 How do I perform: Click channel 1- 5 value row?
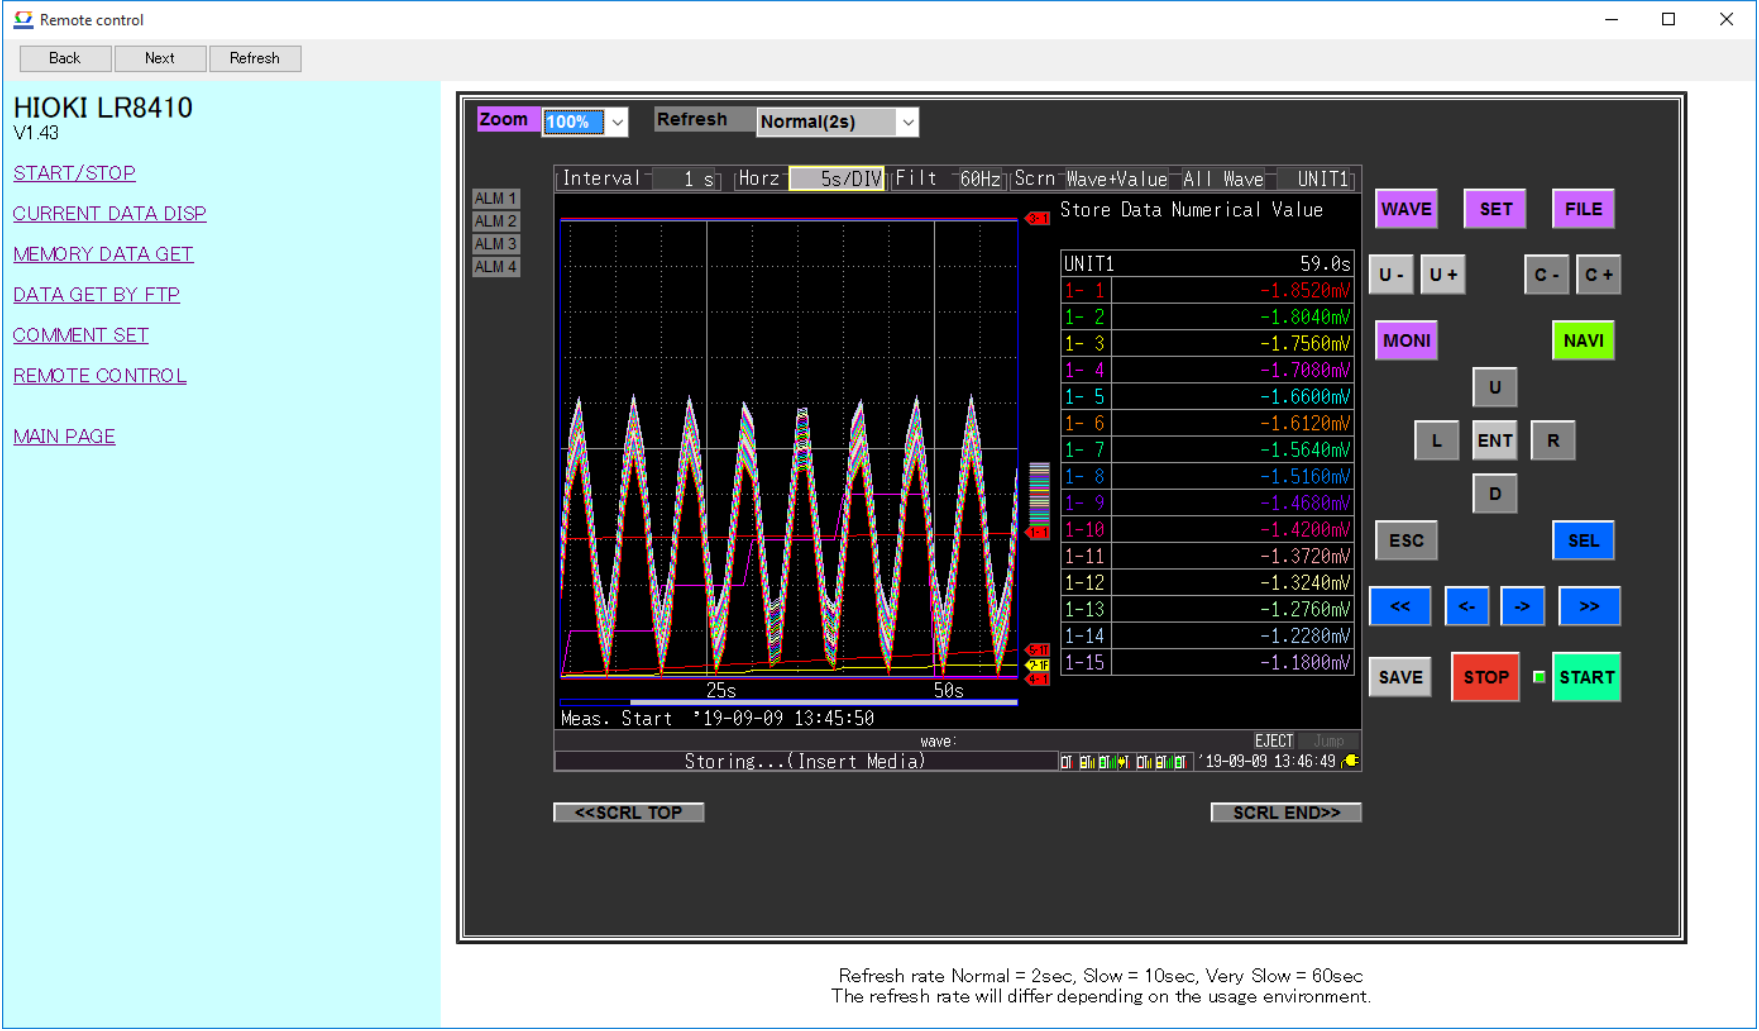click(1207, 397)
